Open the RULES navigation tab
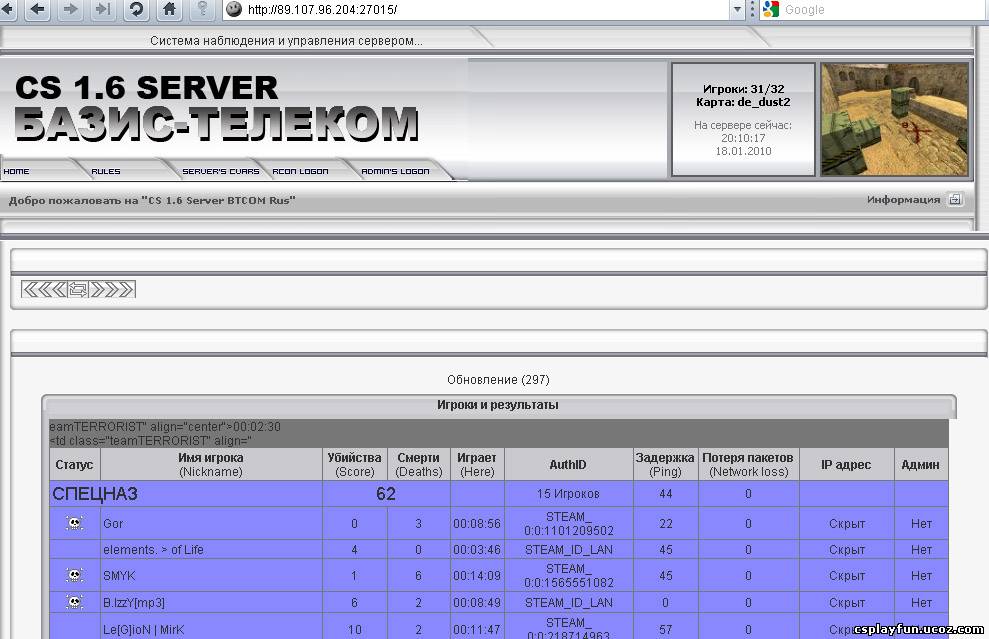This screenshot has height=639, width=989. (105, 171)
